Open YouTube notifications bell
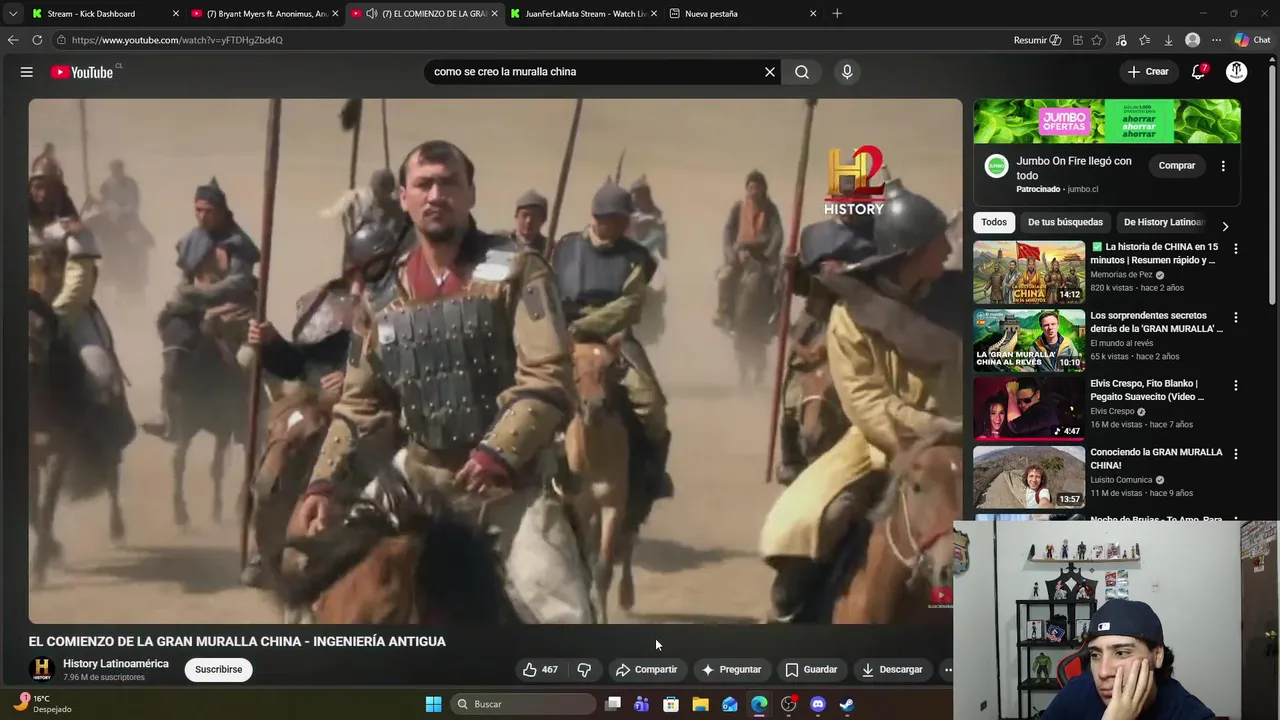The width and height of the screenshot is (1280, 720). click(x=1198, y=72)
